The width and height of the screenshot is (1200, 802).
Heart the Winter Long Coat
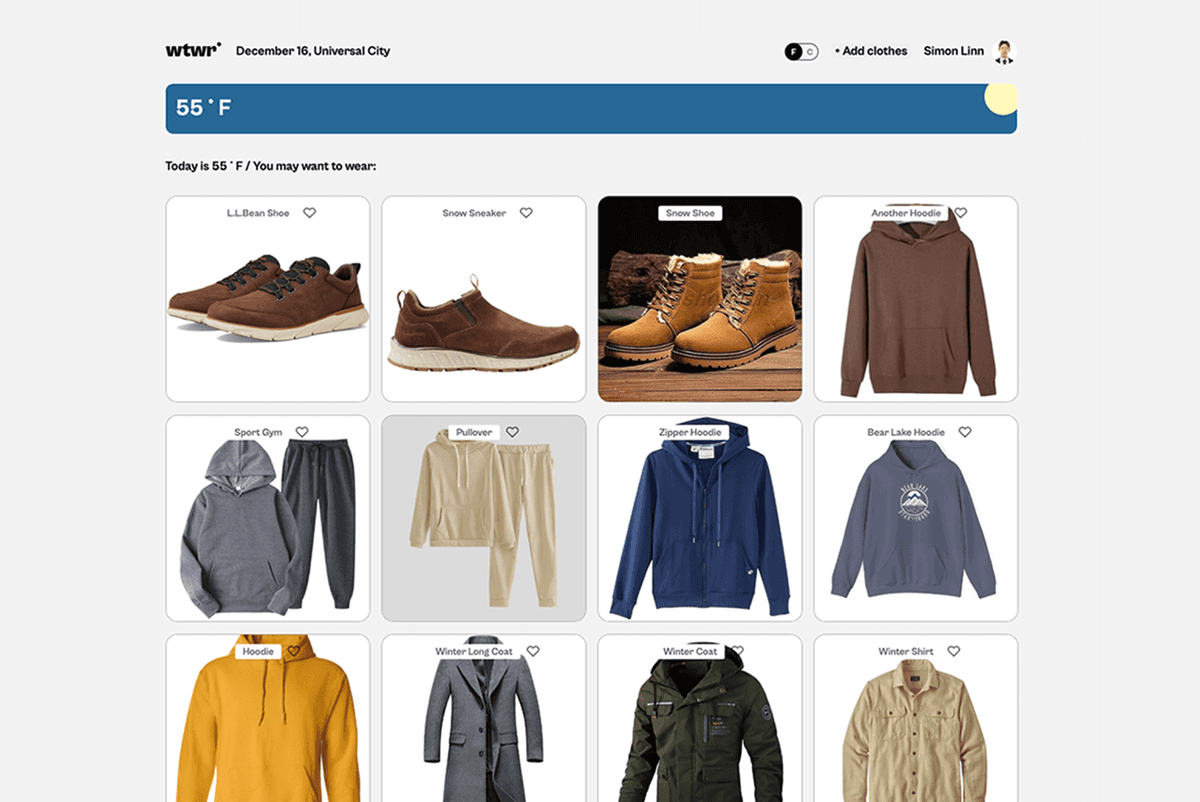[533, 650]
